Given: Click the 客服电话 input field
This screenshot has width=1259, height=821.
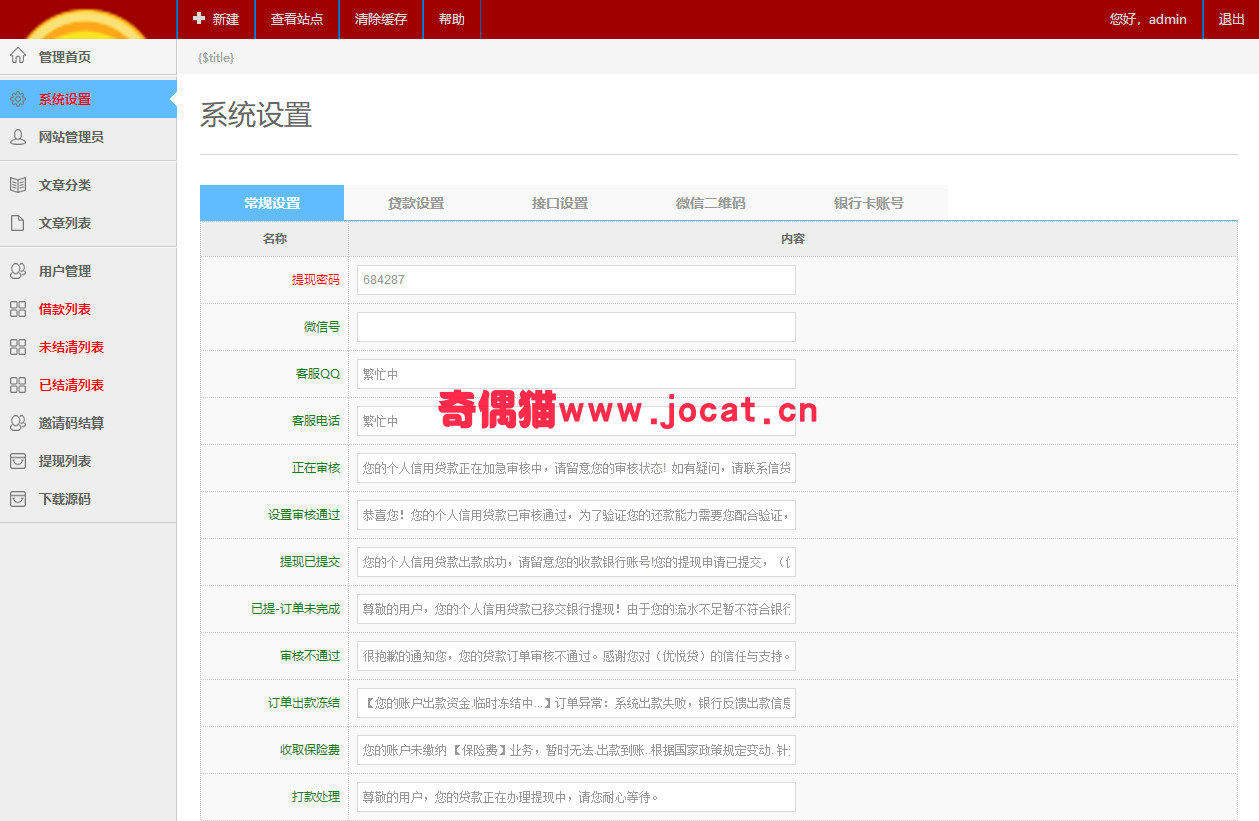Looking at the screenshot, I should coord(576,421).
